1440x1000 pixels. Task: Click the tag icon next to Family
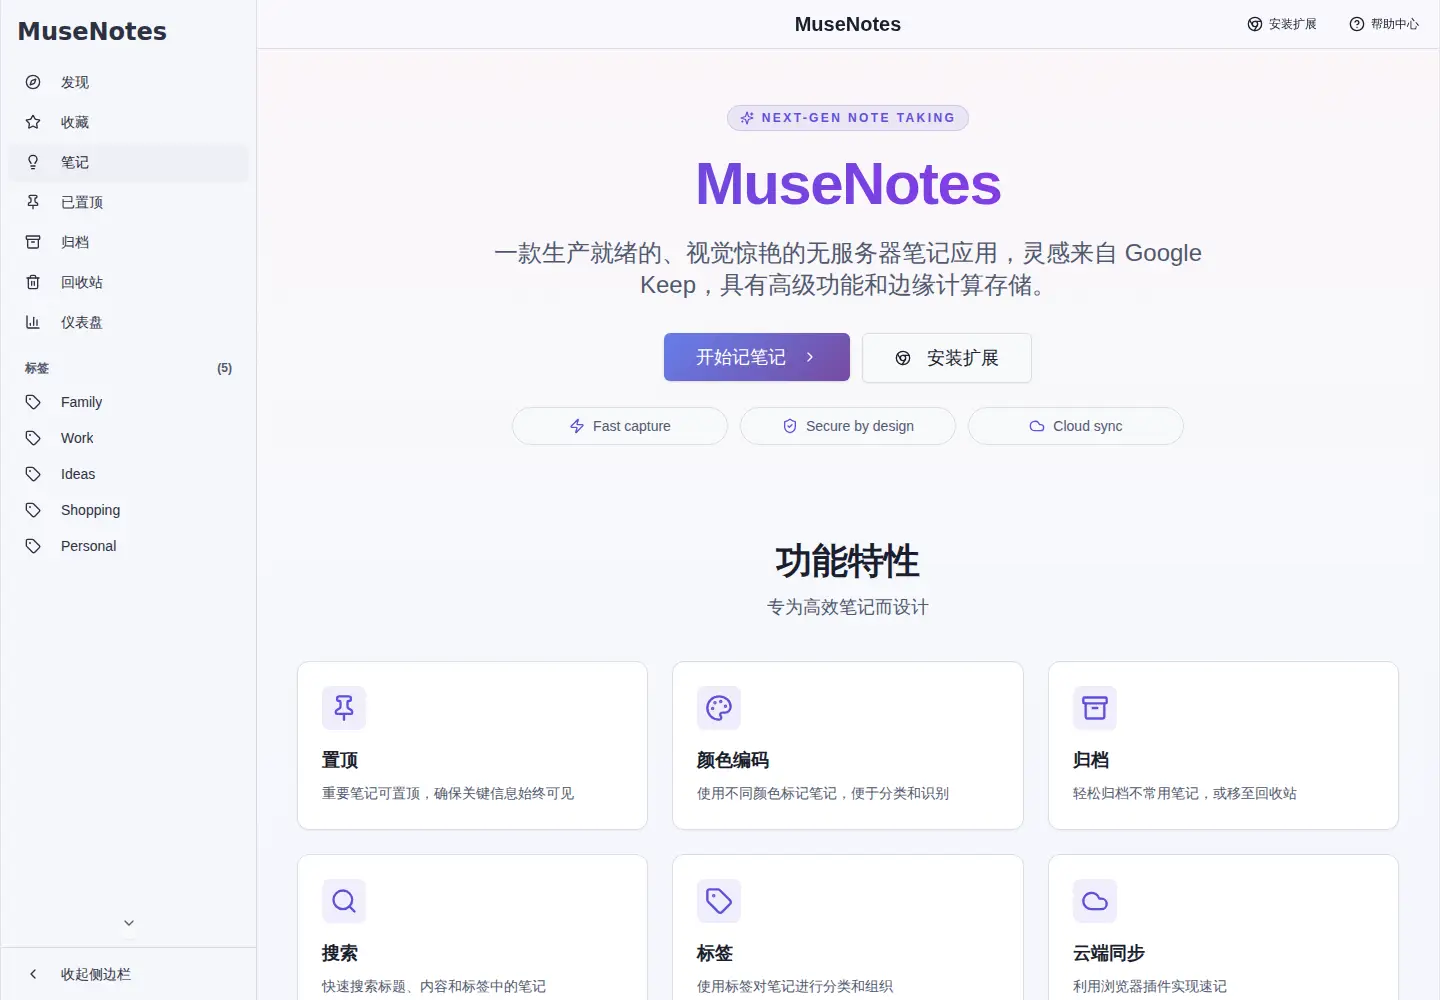pos(33,402)
